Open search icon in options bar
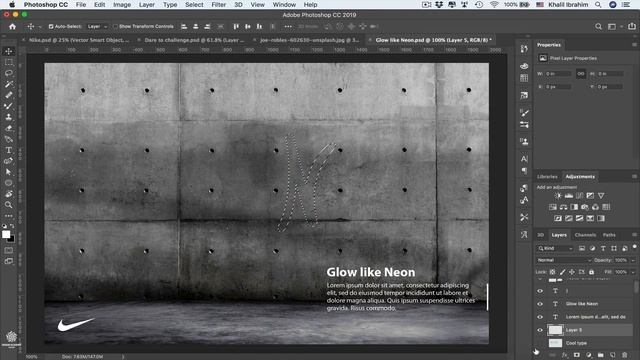 pos(598,27)
